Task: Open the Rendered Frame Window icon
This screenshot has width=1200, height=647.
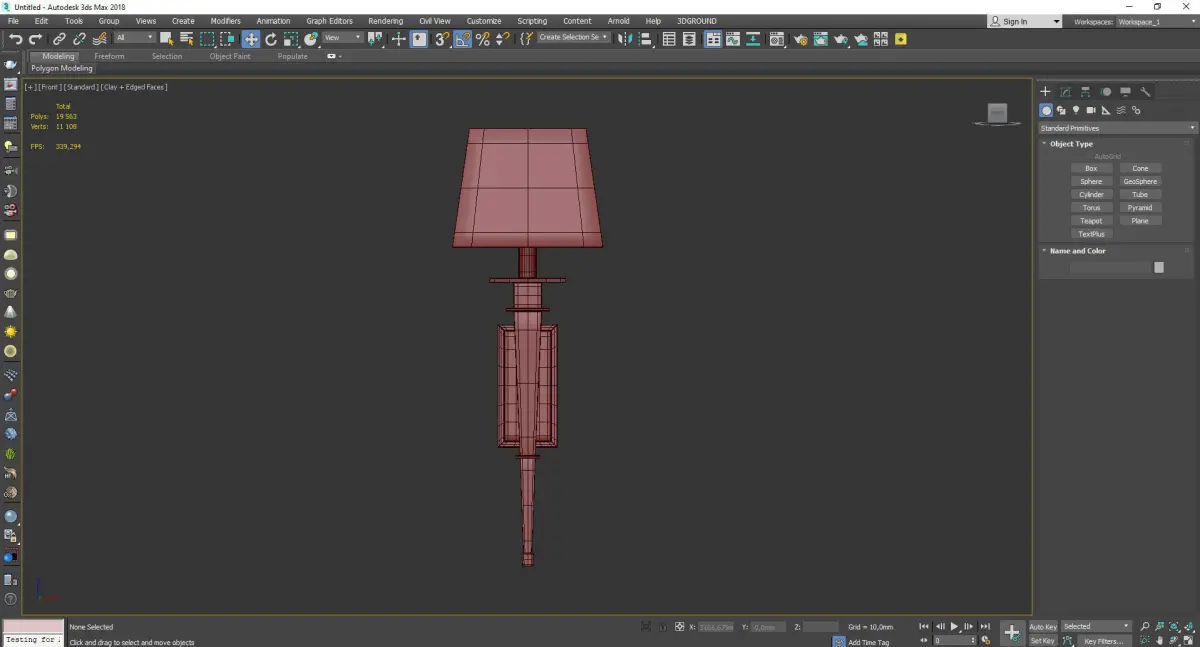Action: coord(821,39)
